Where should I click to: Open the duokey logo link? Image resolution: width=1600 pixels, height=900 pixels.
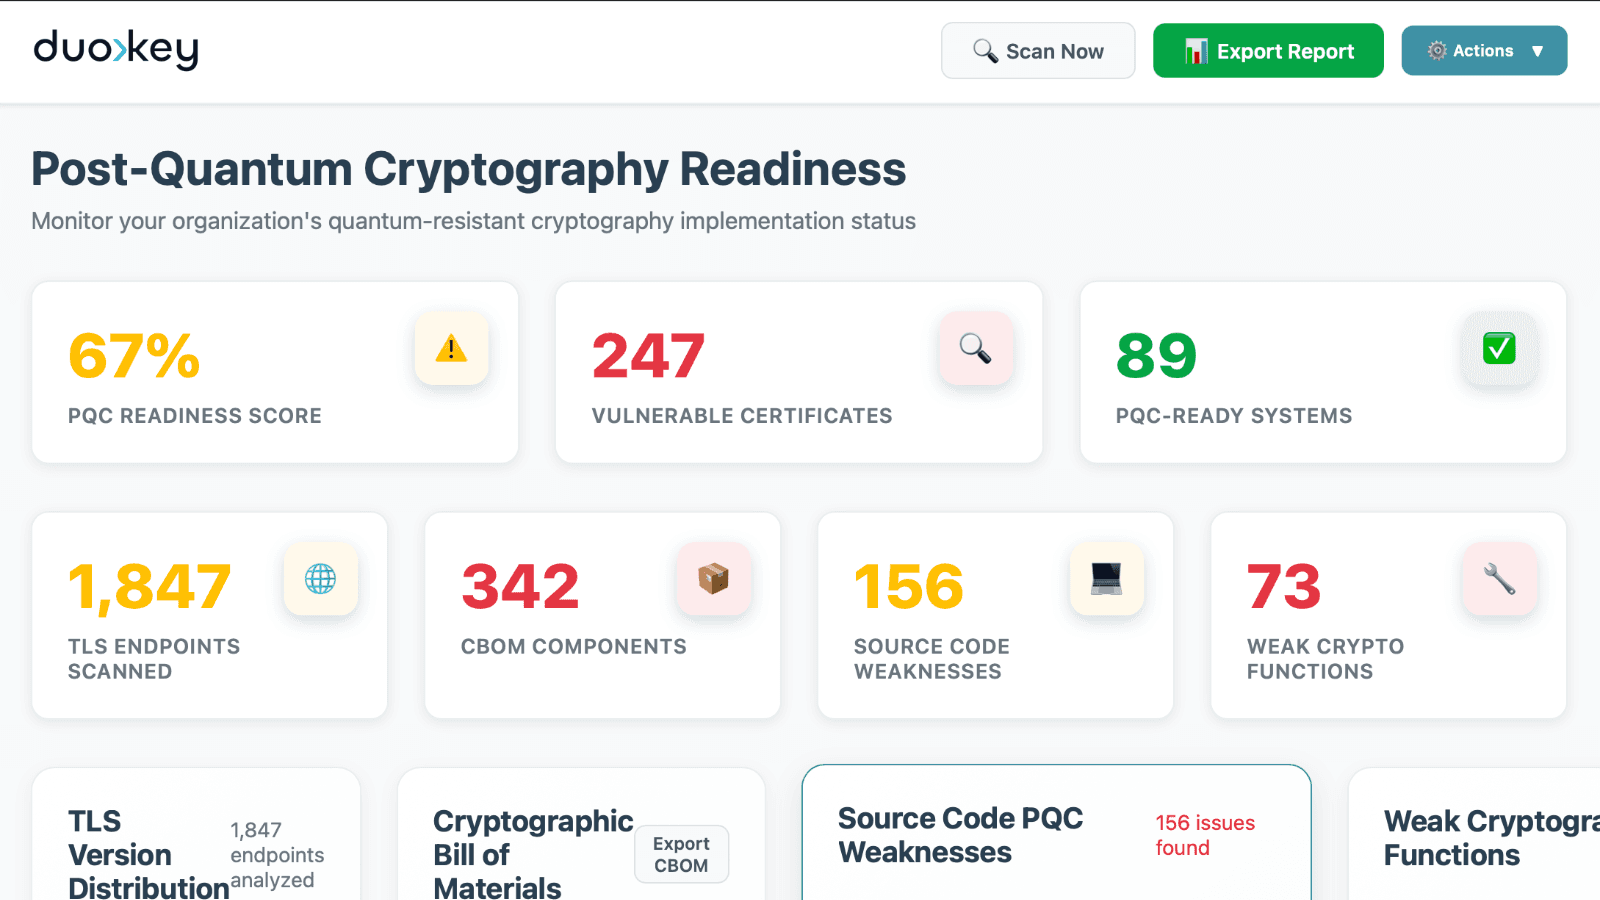116,49
